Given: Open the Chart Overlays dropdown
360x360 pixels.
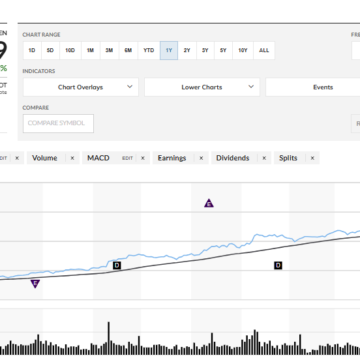Looking at the screenshot, I should point(81,87).
